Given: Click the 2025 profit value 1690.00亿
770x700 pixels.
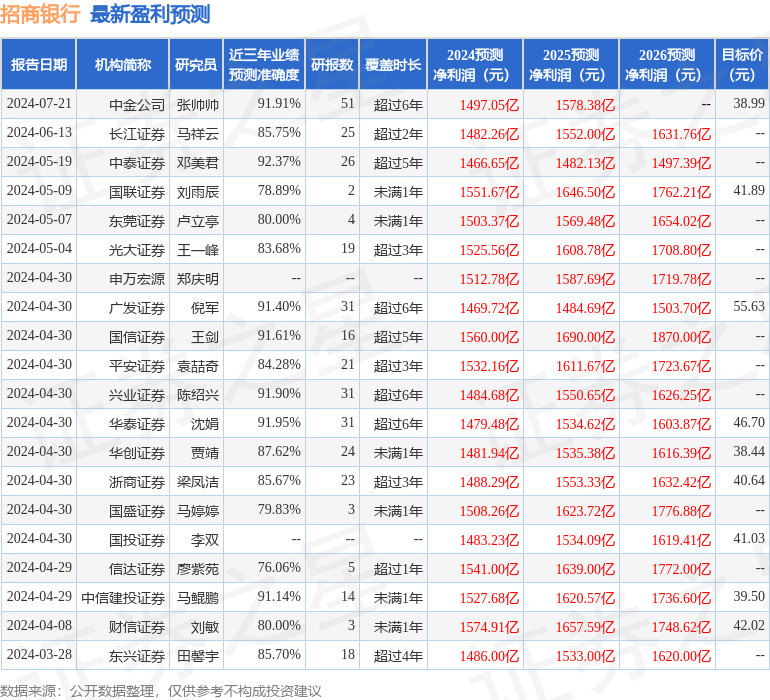Looking at the screenshot, I should (x=585, y=337).
